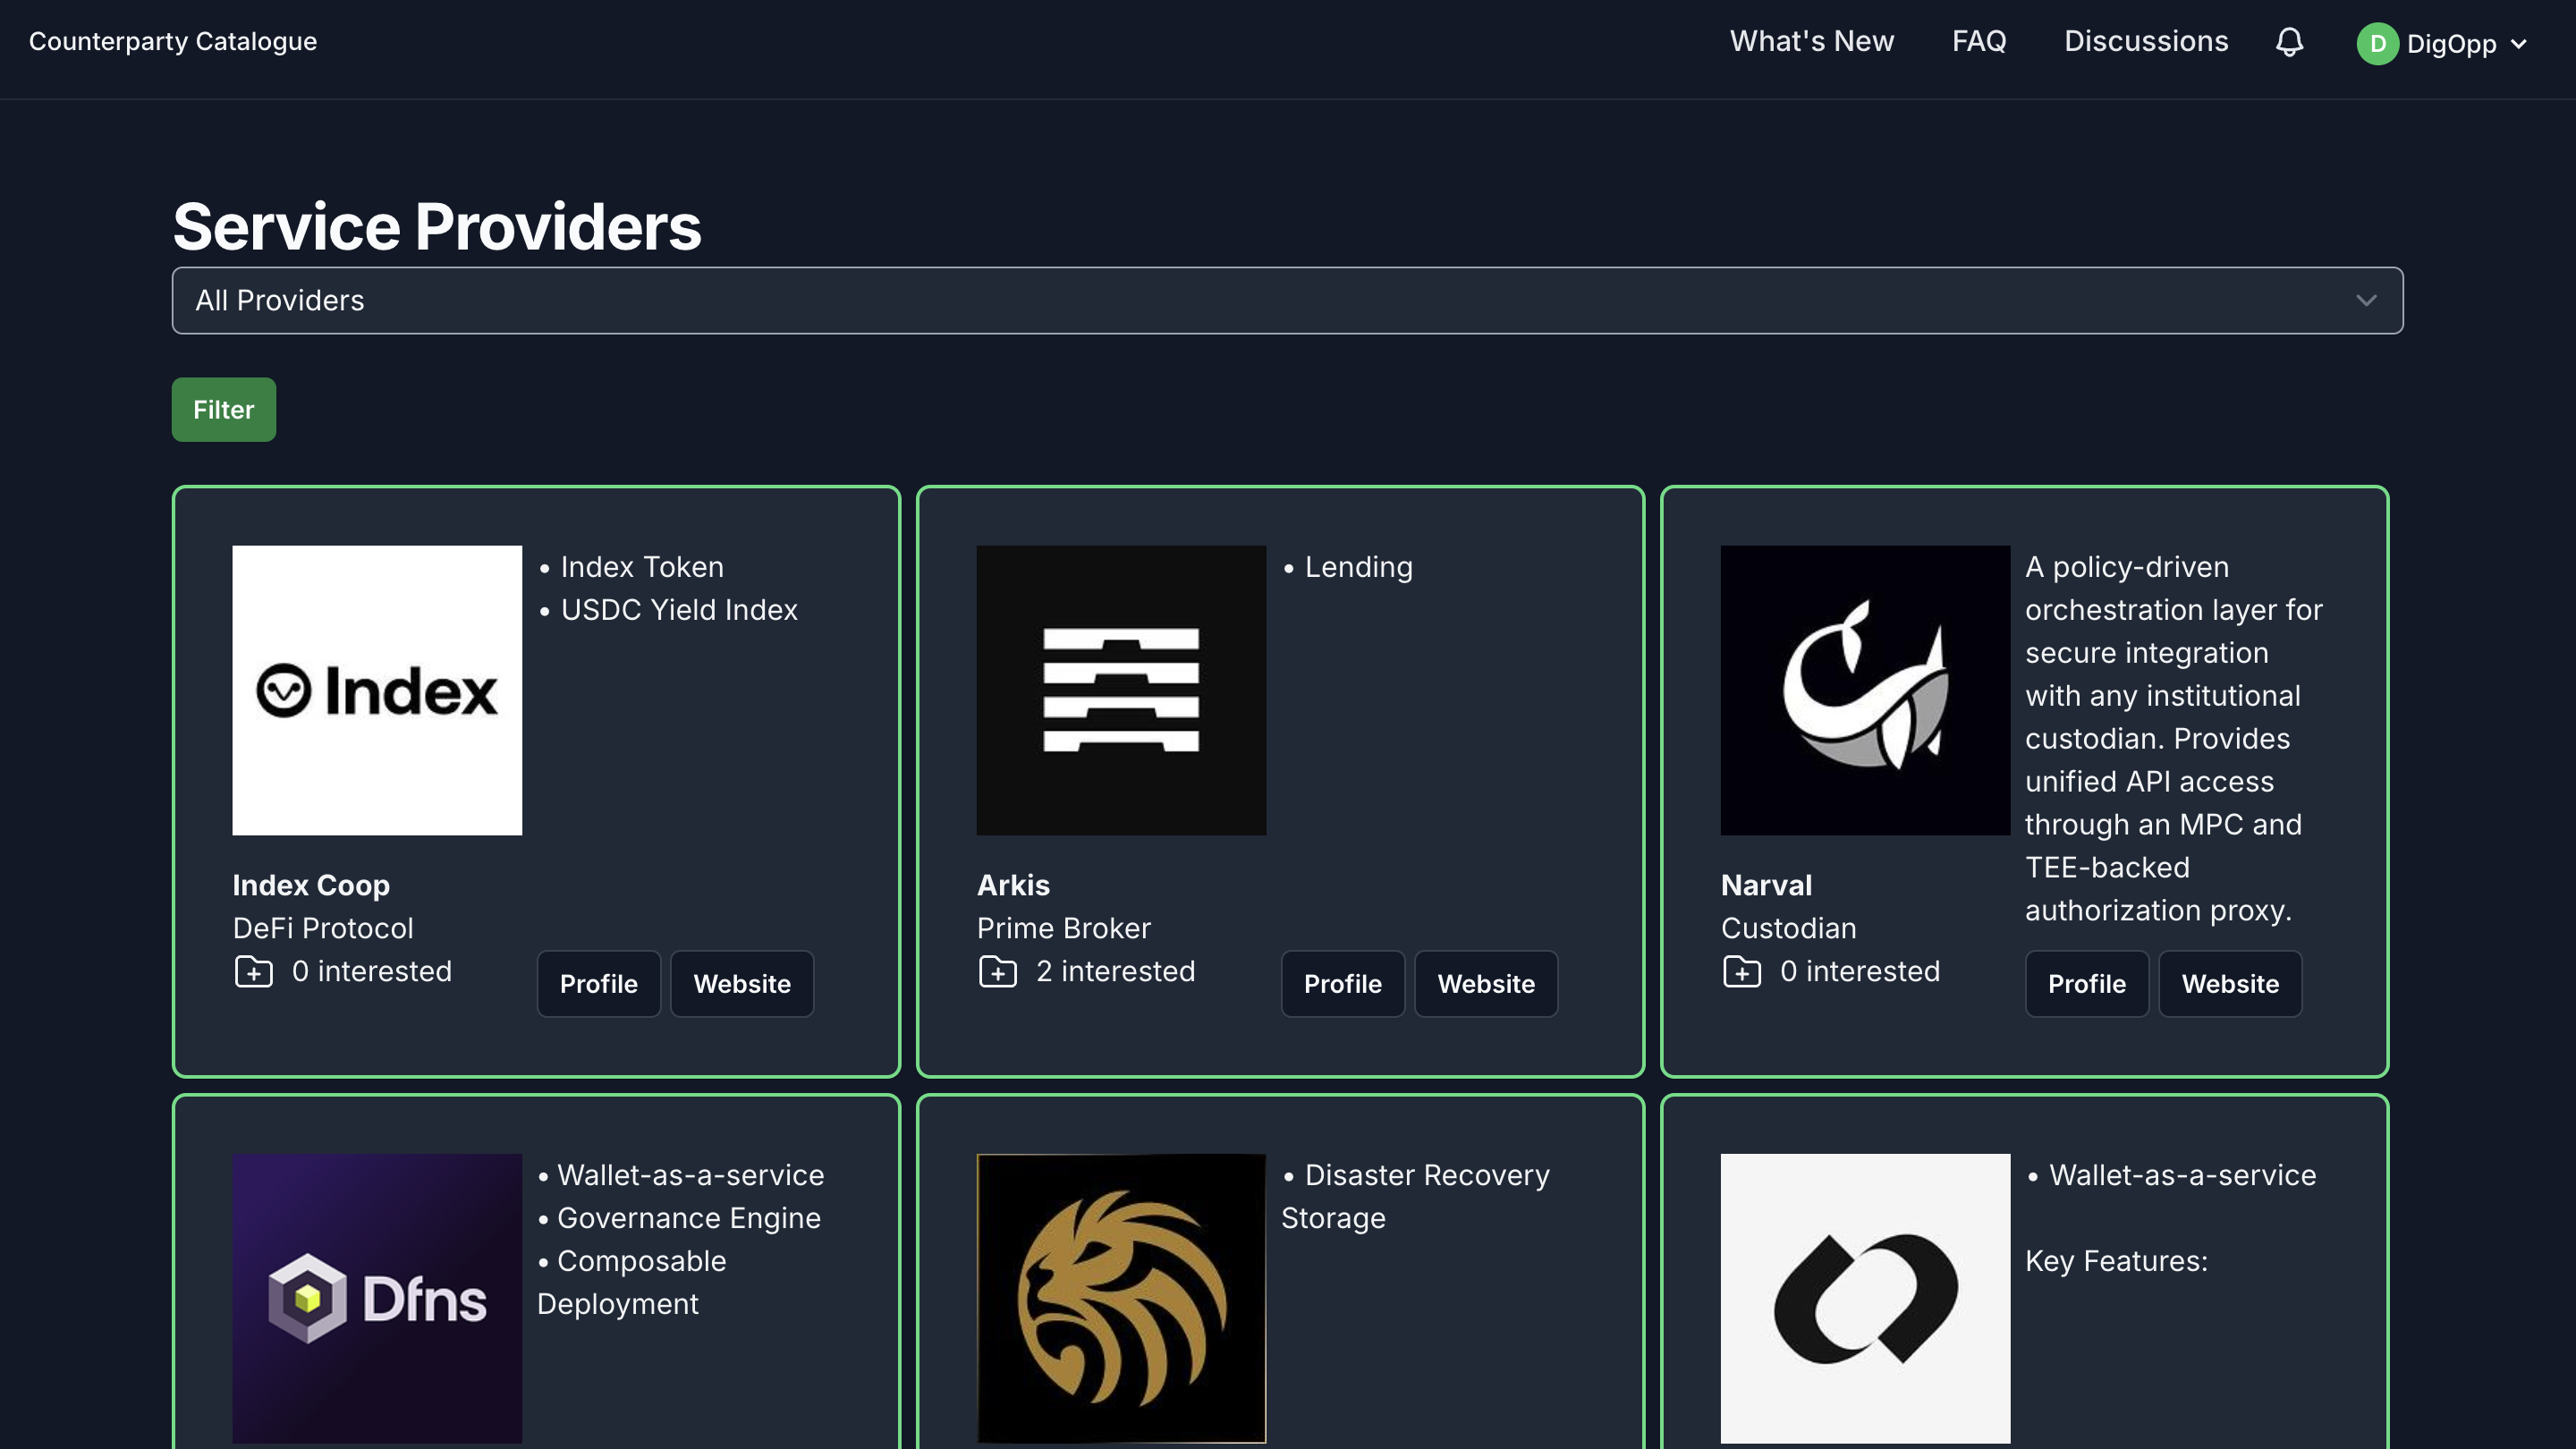This screenshot has width=2576, height=1449.
Task: Click the Arkis prime broker logo
Action: (1122, 690)
